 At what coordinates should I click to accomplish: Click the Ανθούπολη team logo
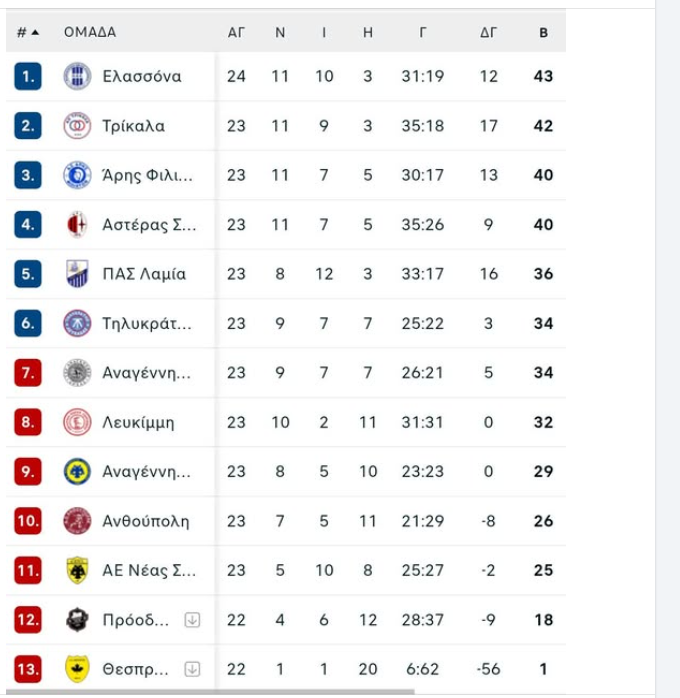click(x=77, y=521)
